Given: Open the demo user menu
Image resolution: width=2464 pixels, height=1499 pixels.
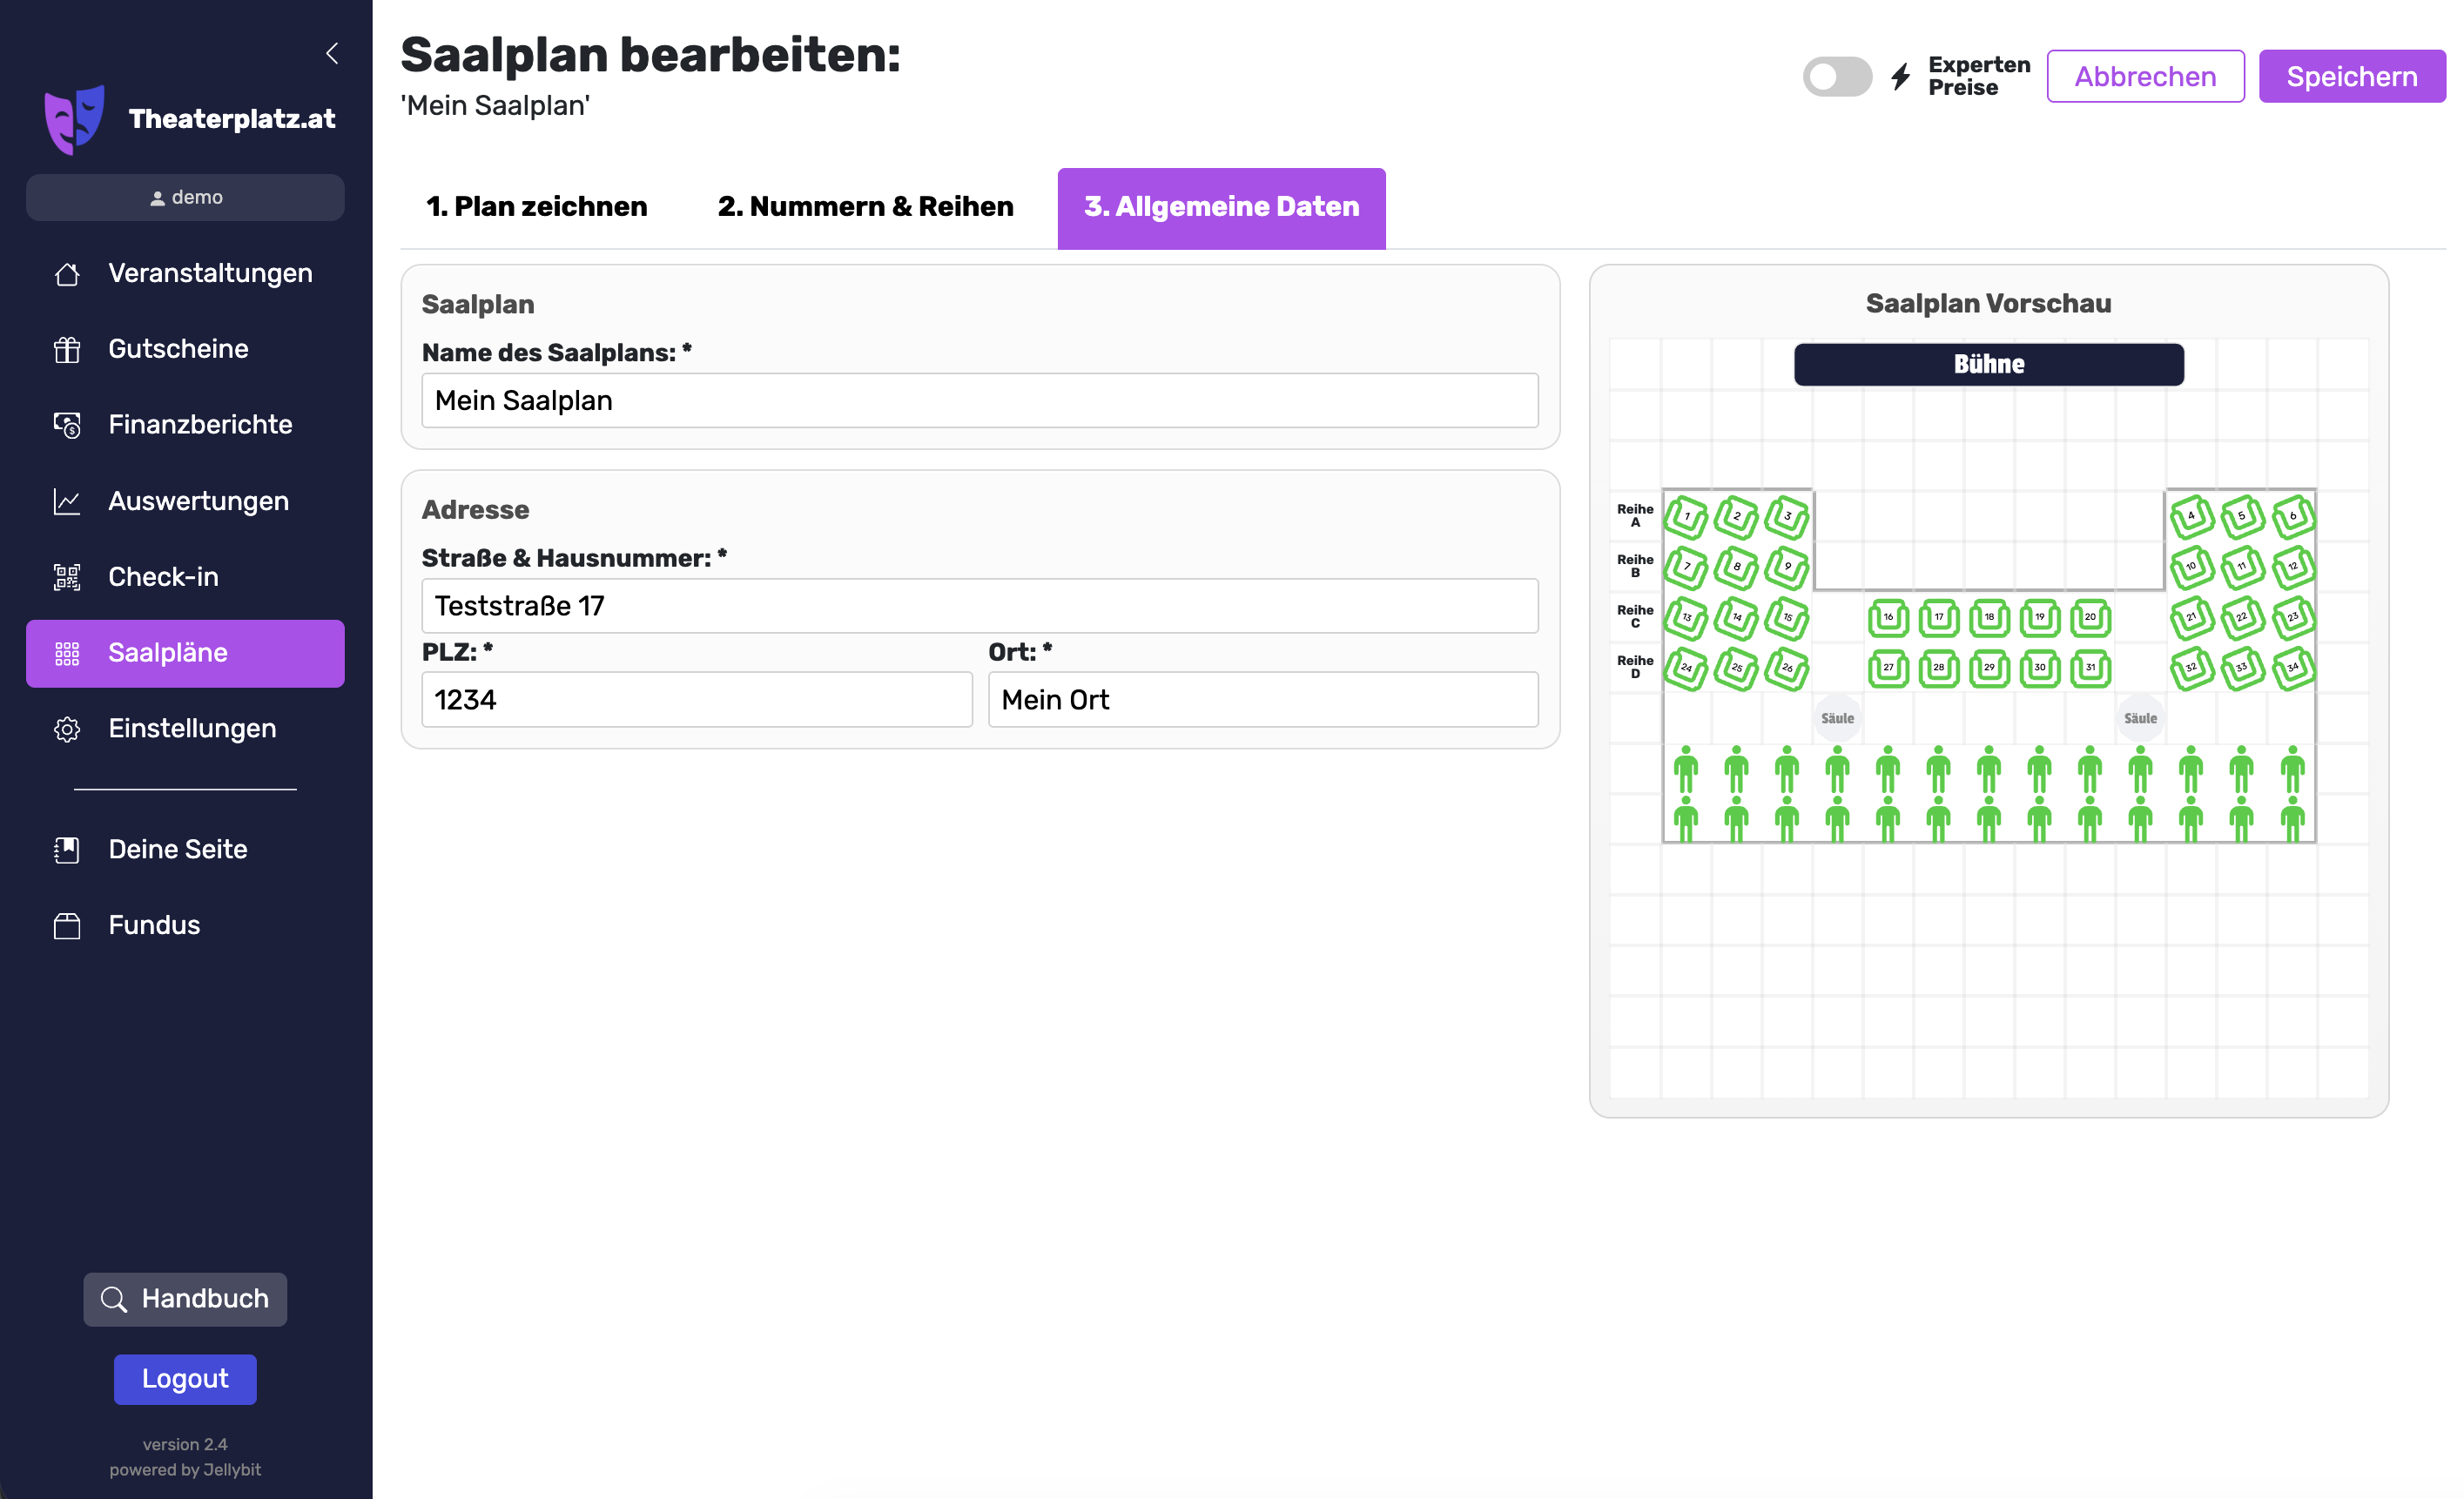Looking at the screenshot, I should 185,198.
